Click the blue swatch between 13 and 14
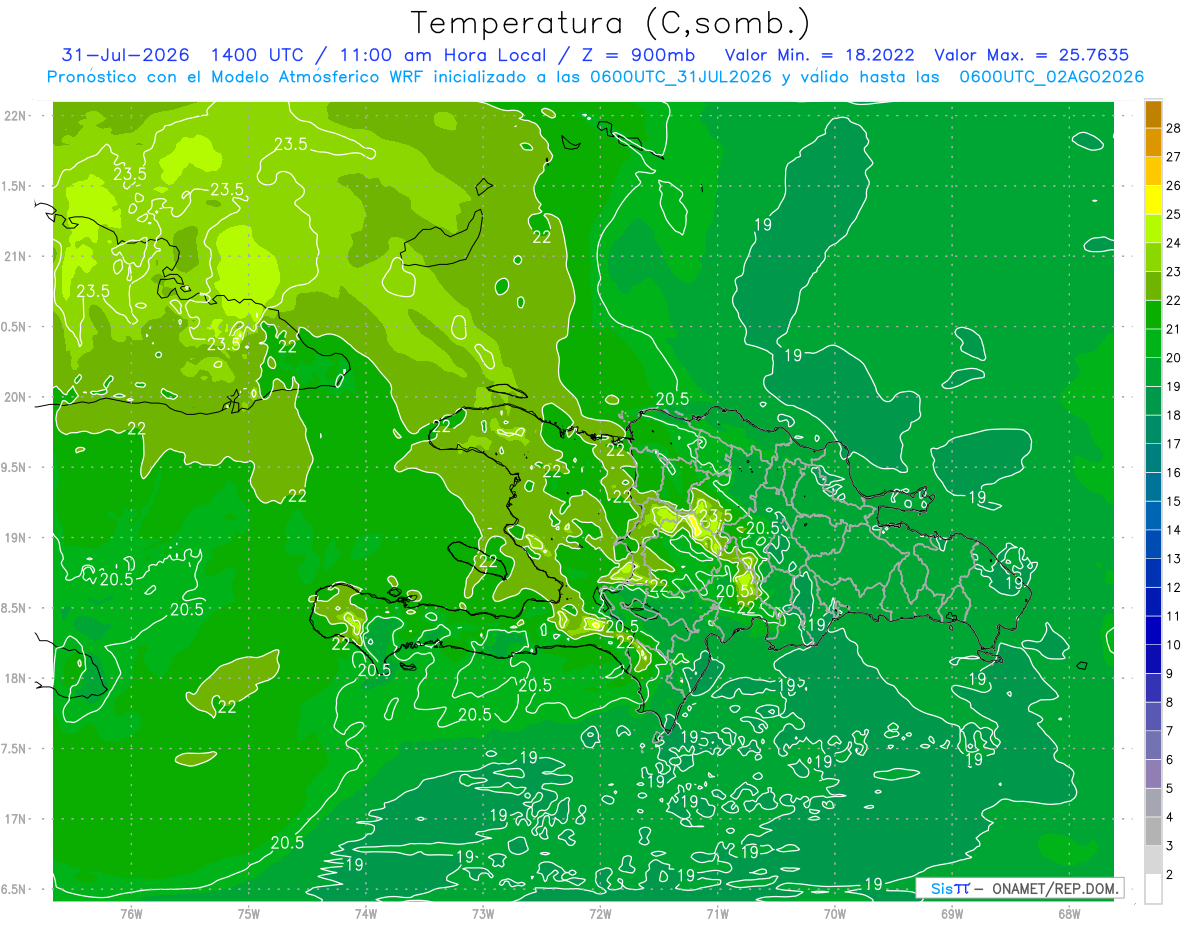This screenshot has height=927, width=1200. [x=1153, y=544]
